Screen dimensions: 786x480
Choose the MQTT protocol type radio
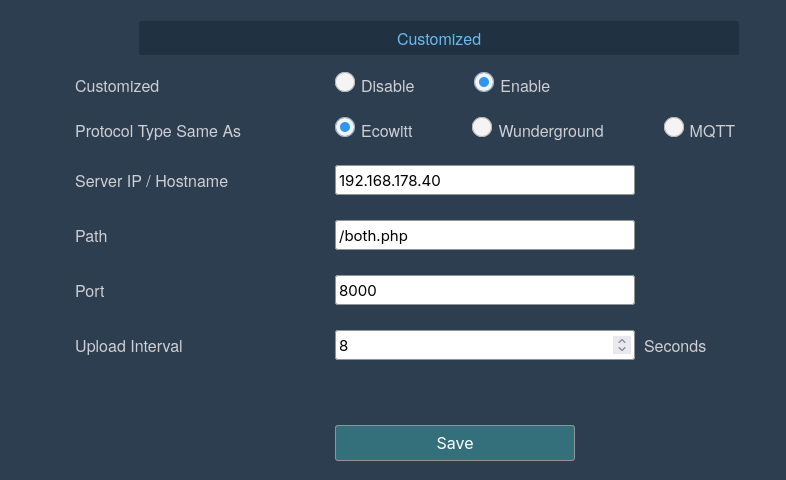click(x=674, y=127)
